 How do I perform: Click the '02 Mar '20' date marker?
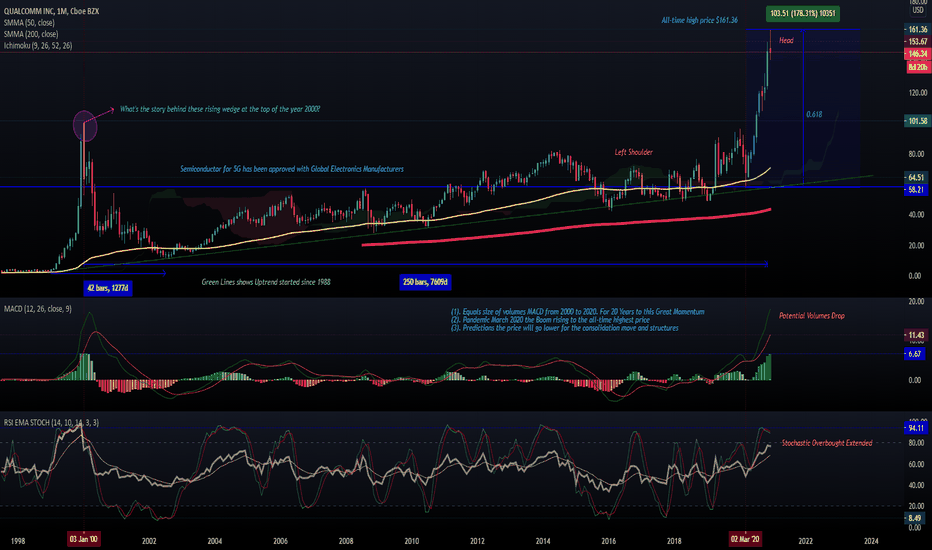(745, 539)
